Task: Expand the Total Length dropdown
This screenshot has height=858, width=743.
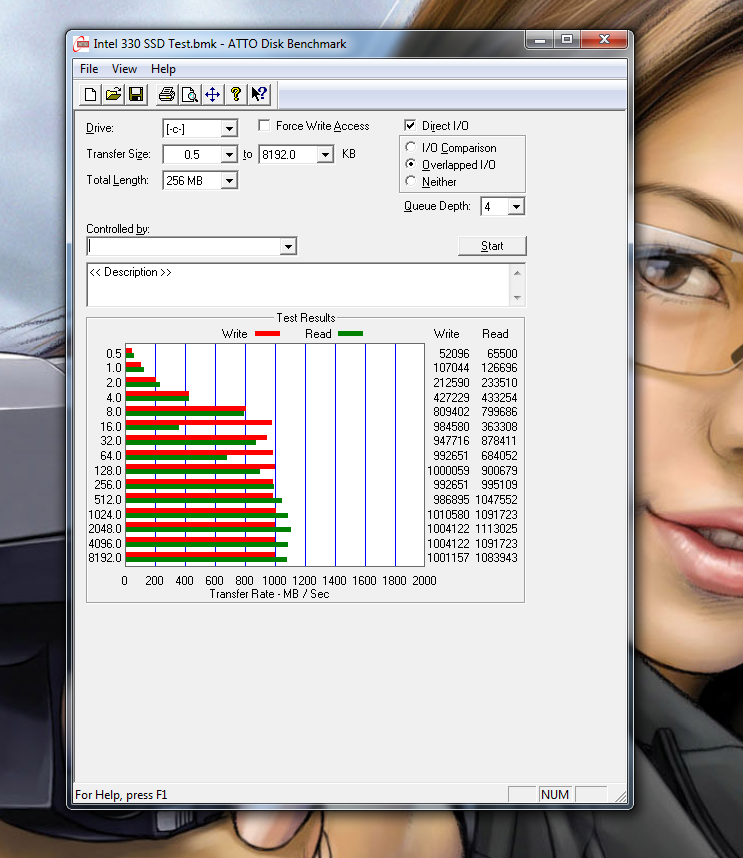Action: click(229, 181)
